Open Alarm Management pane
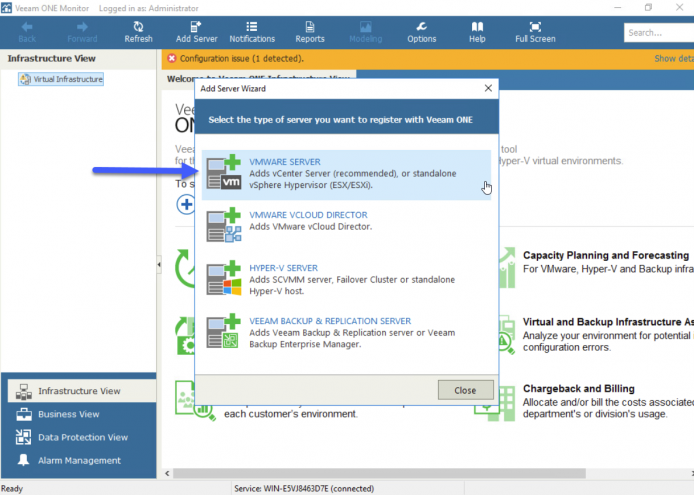 click(81, 460)
